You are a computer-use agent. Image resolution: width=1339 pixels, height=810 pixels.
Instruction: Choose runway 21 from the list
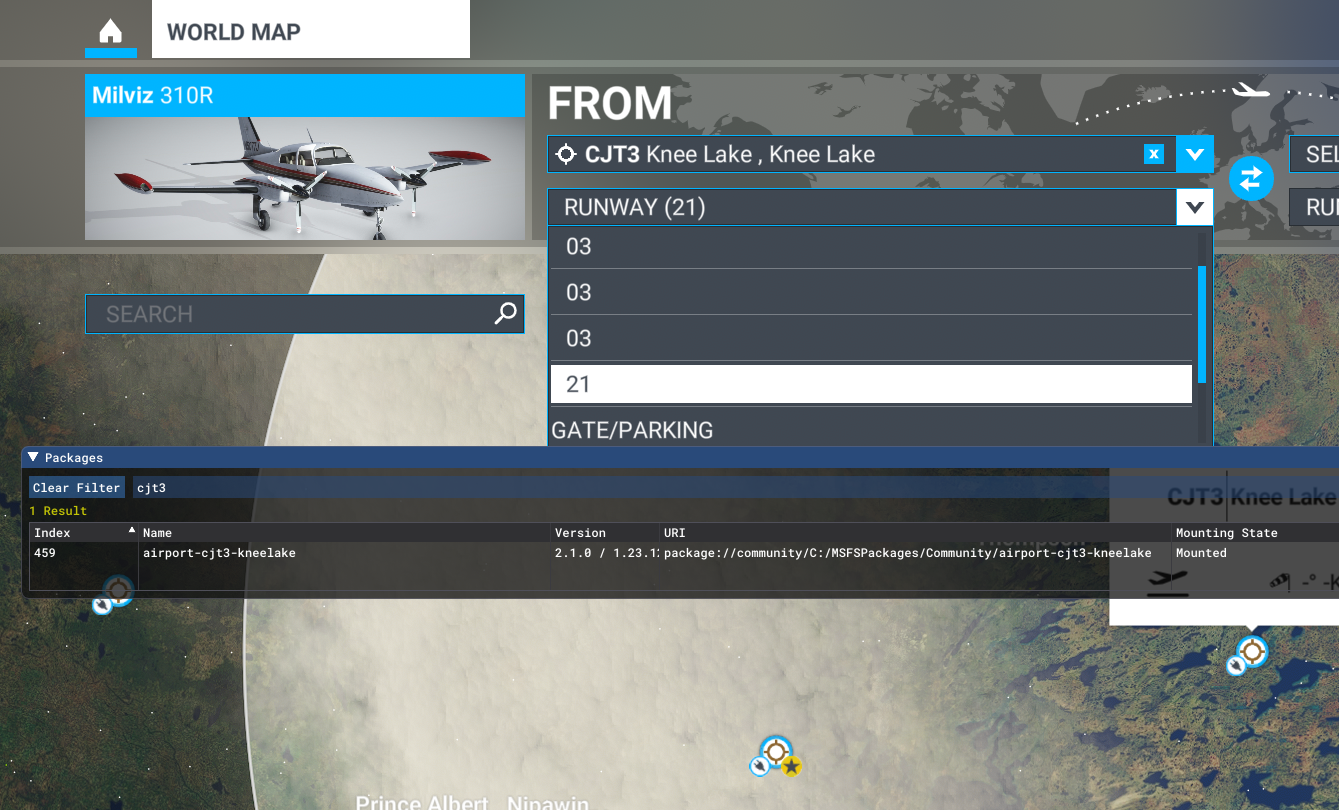(871, 384)
